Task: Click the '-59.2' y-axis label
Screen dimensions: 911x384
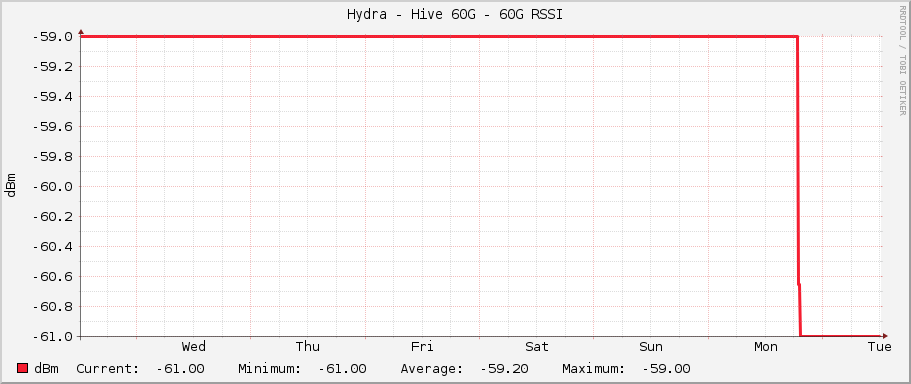Action: (52, 67)
